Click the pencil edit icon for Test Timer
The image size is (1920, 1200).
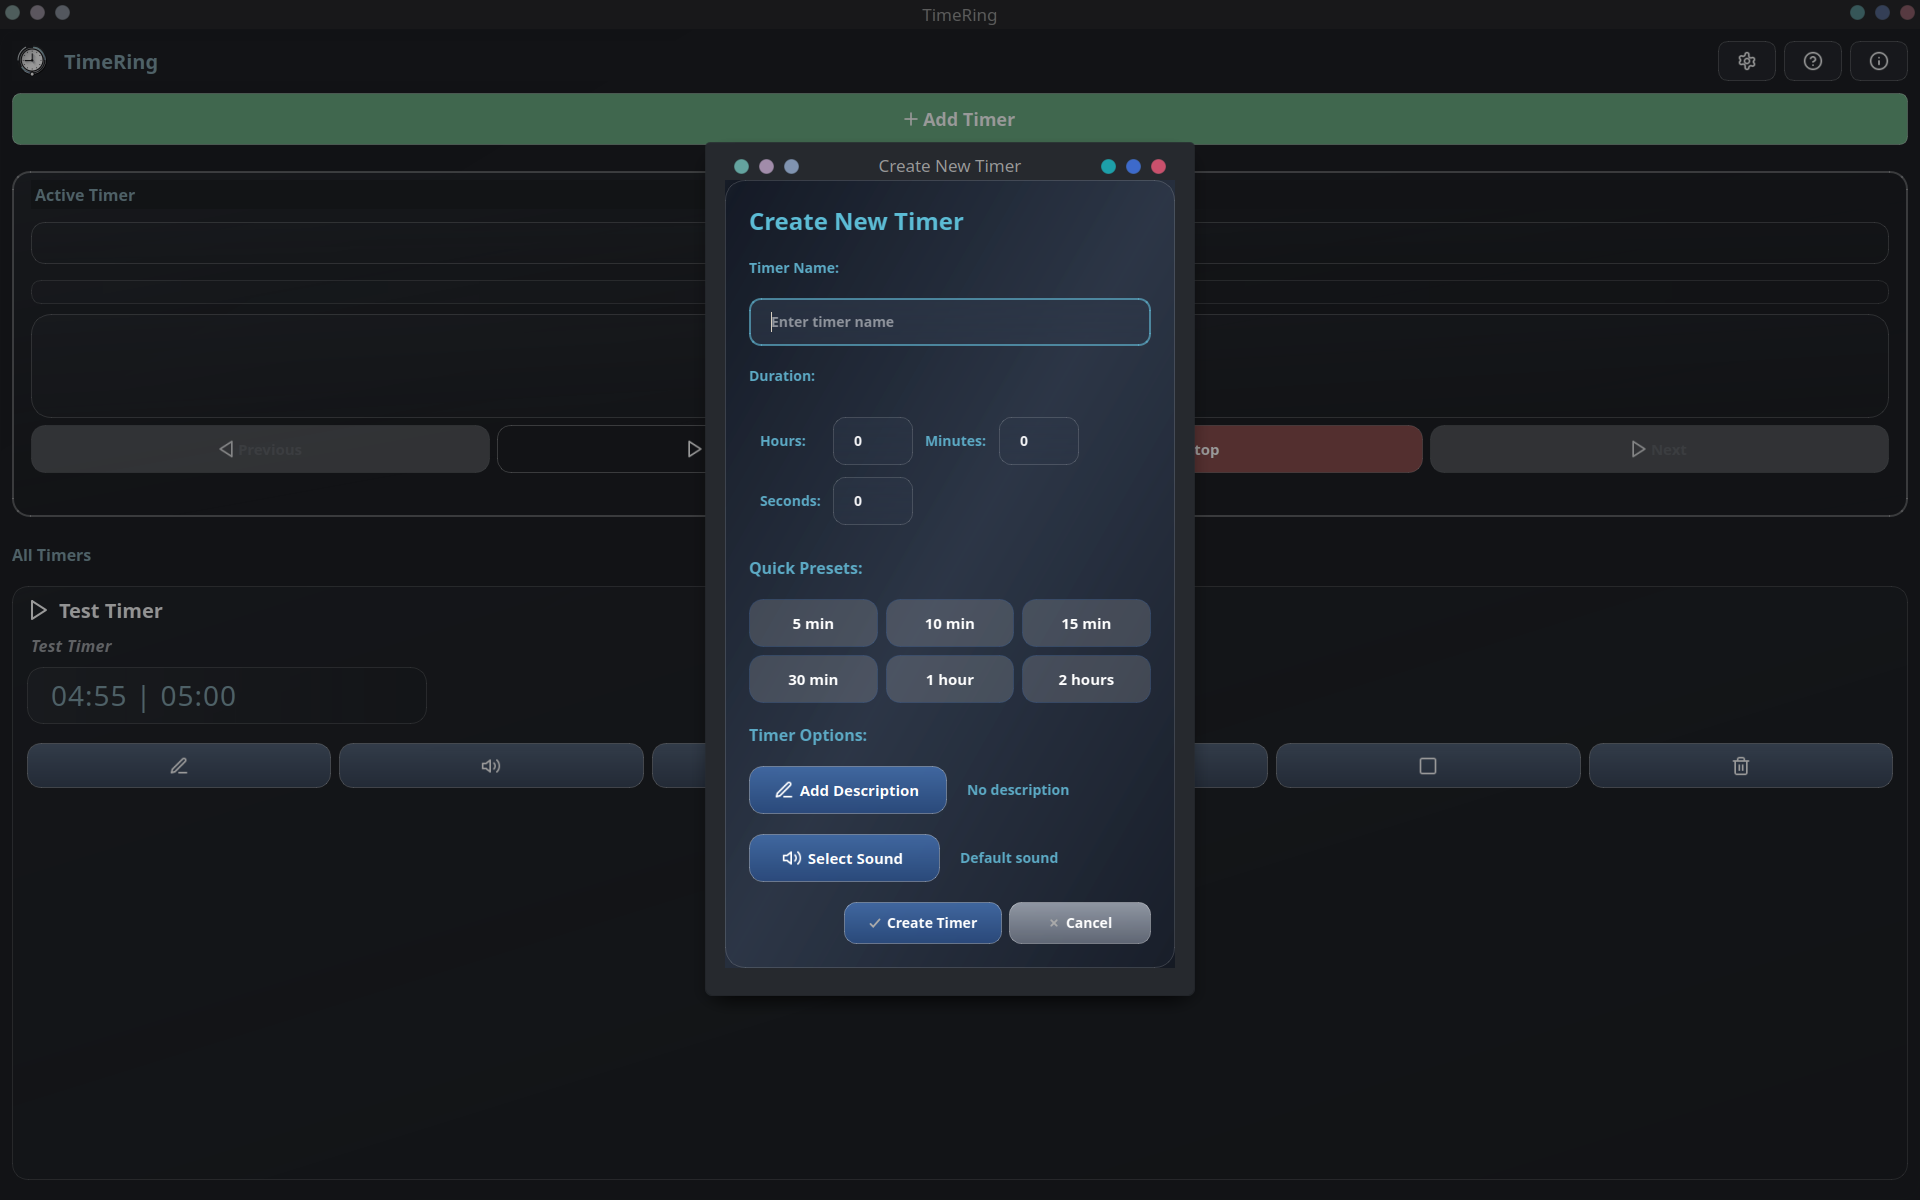click(x=179, y=766)
